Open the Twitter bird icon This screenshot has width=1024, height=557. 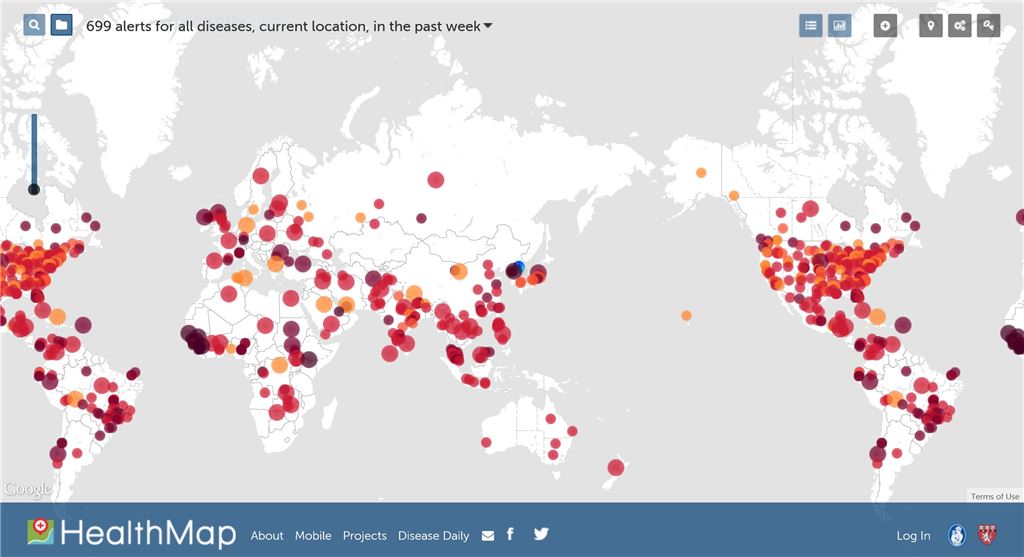click(x=541, y=535)
